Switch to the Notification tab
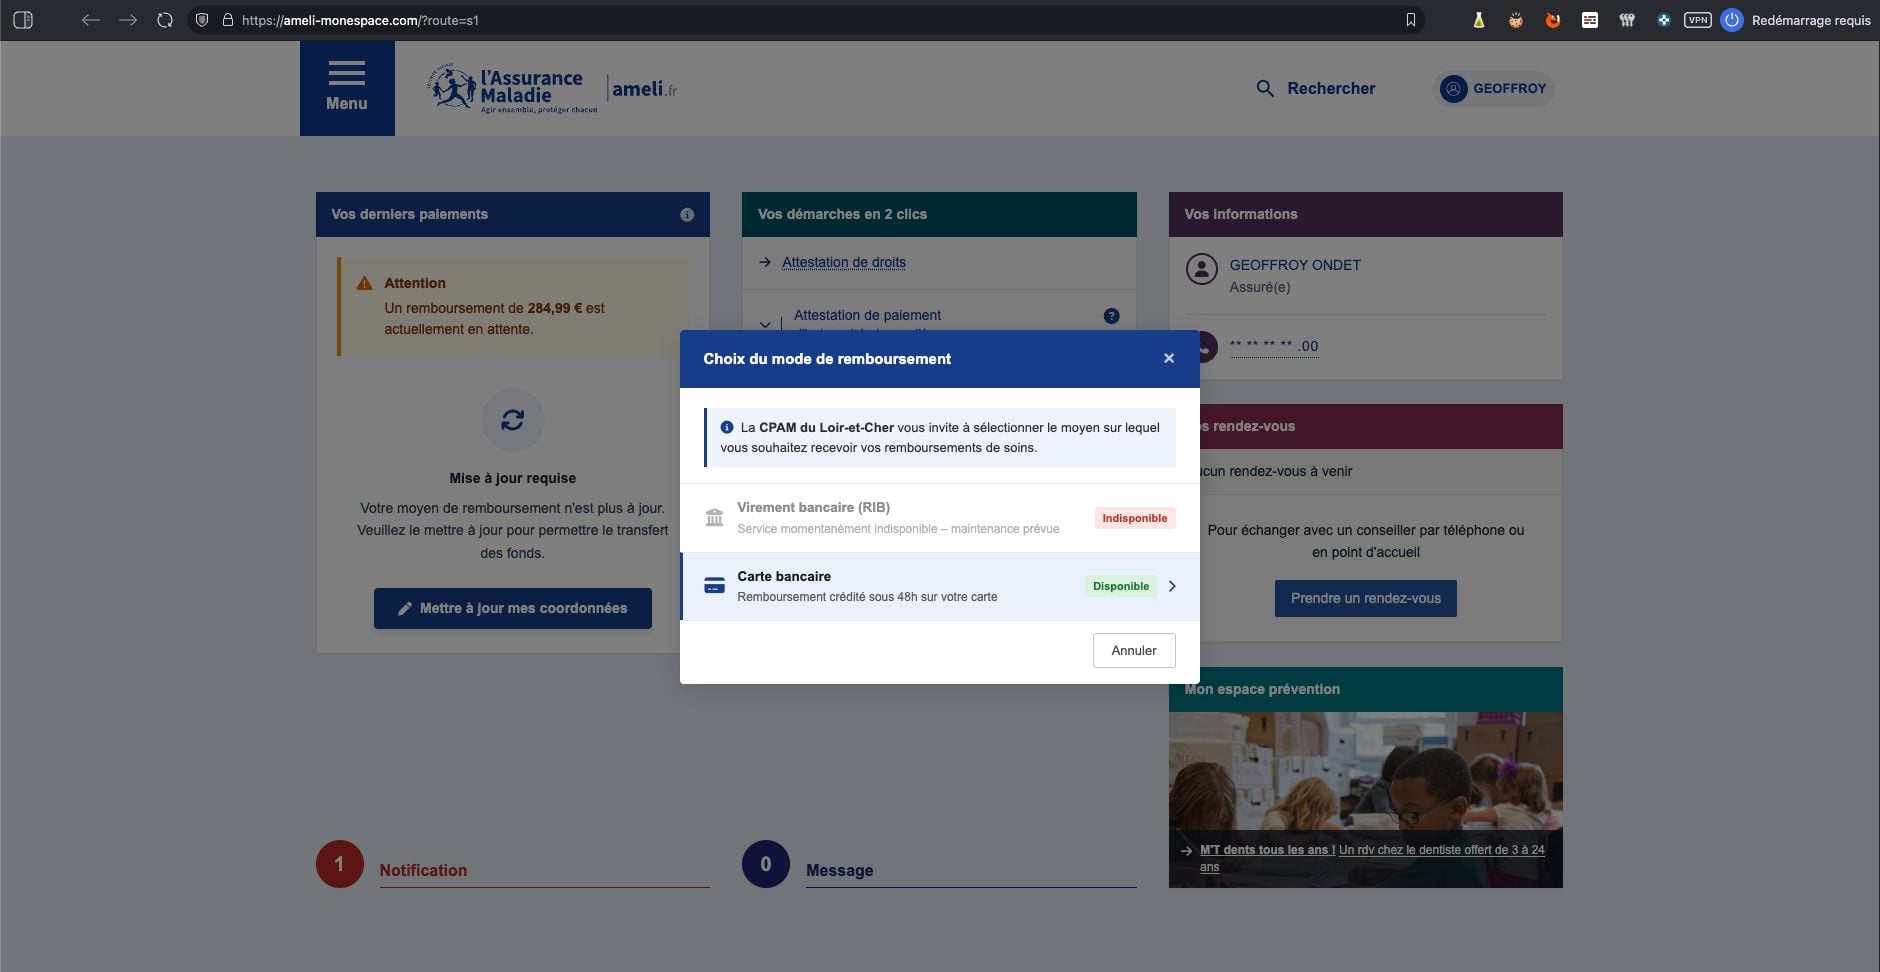The image size is (1880, 972). 422,870
